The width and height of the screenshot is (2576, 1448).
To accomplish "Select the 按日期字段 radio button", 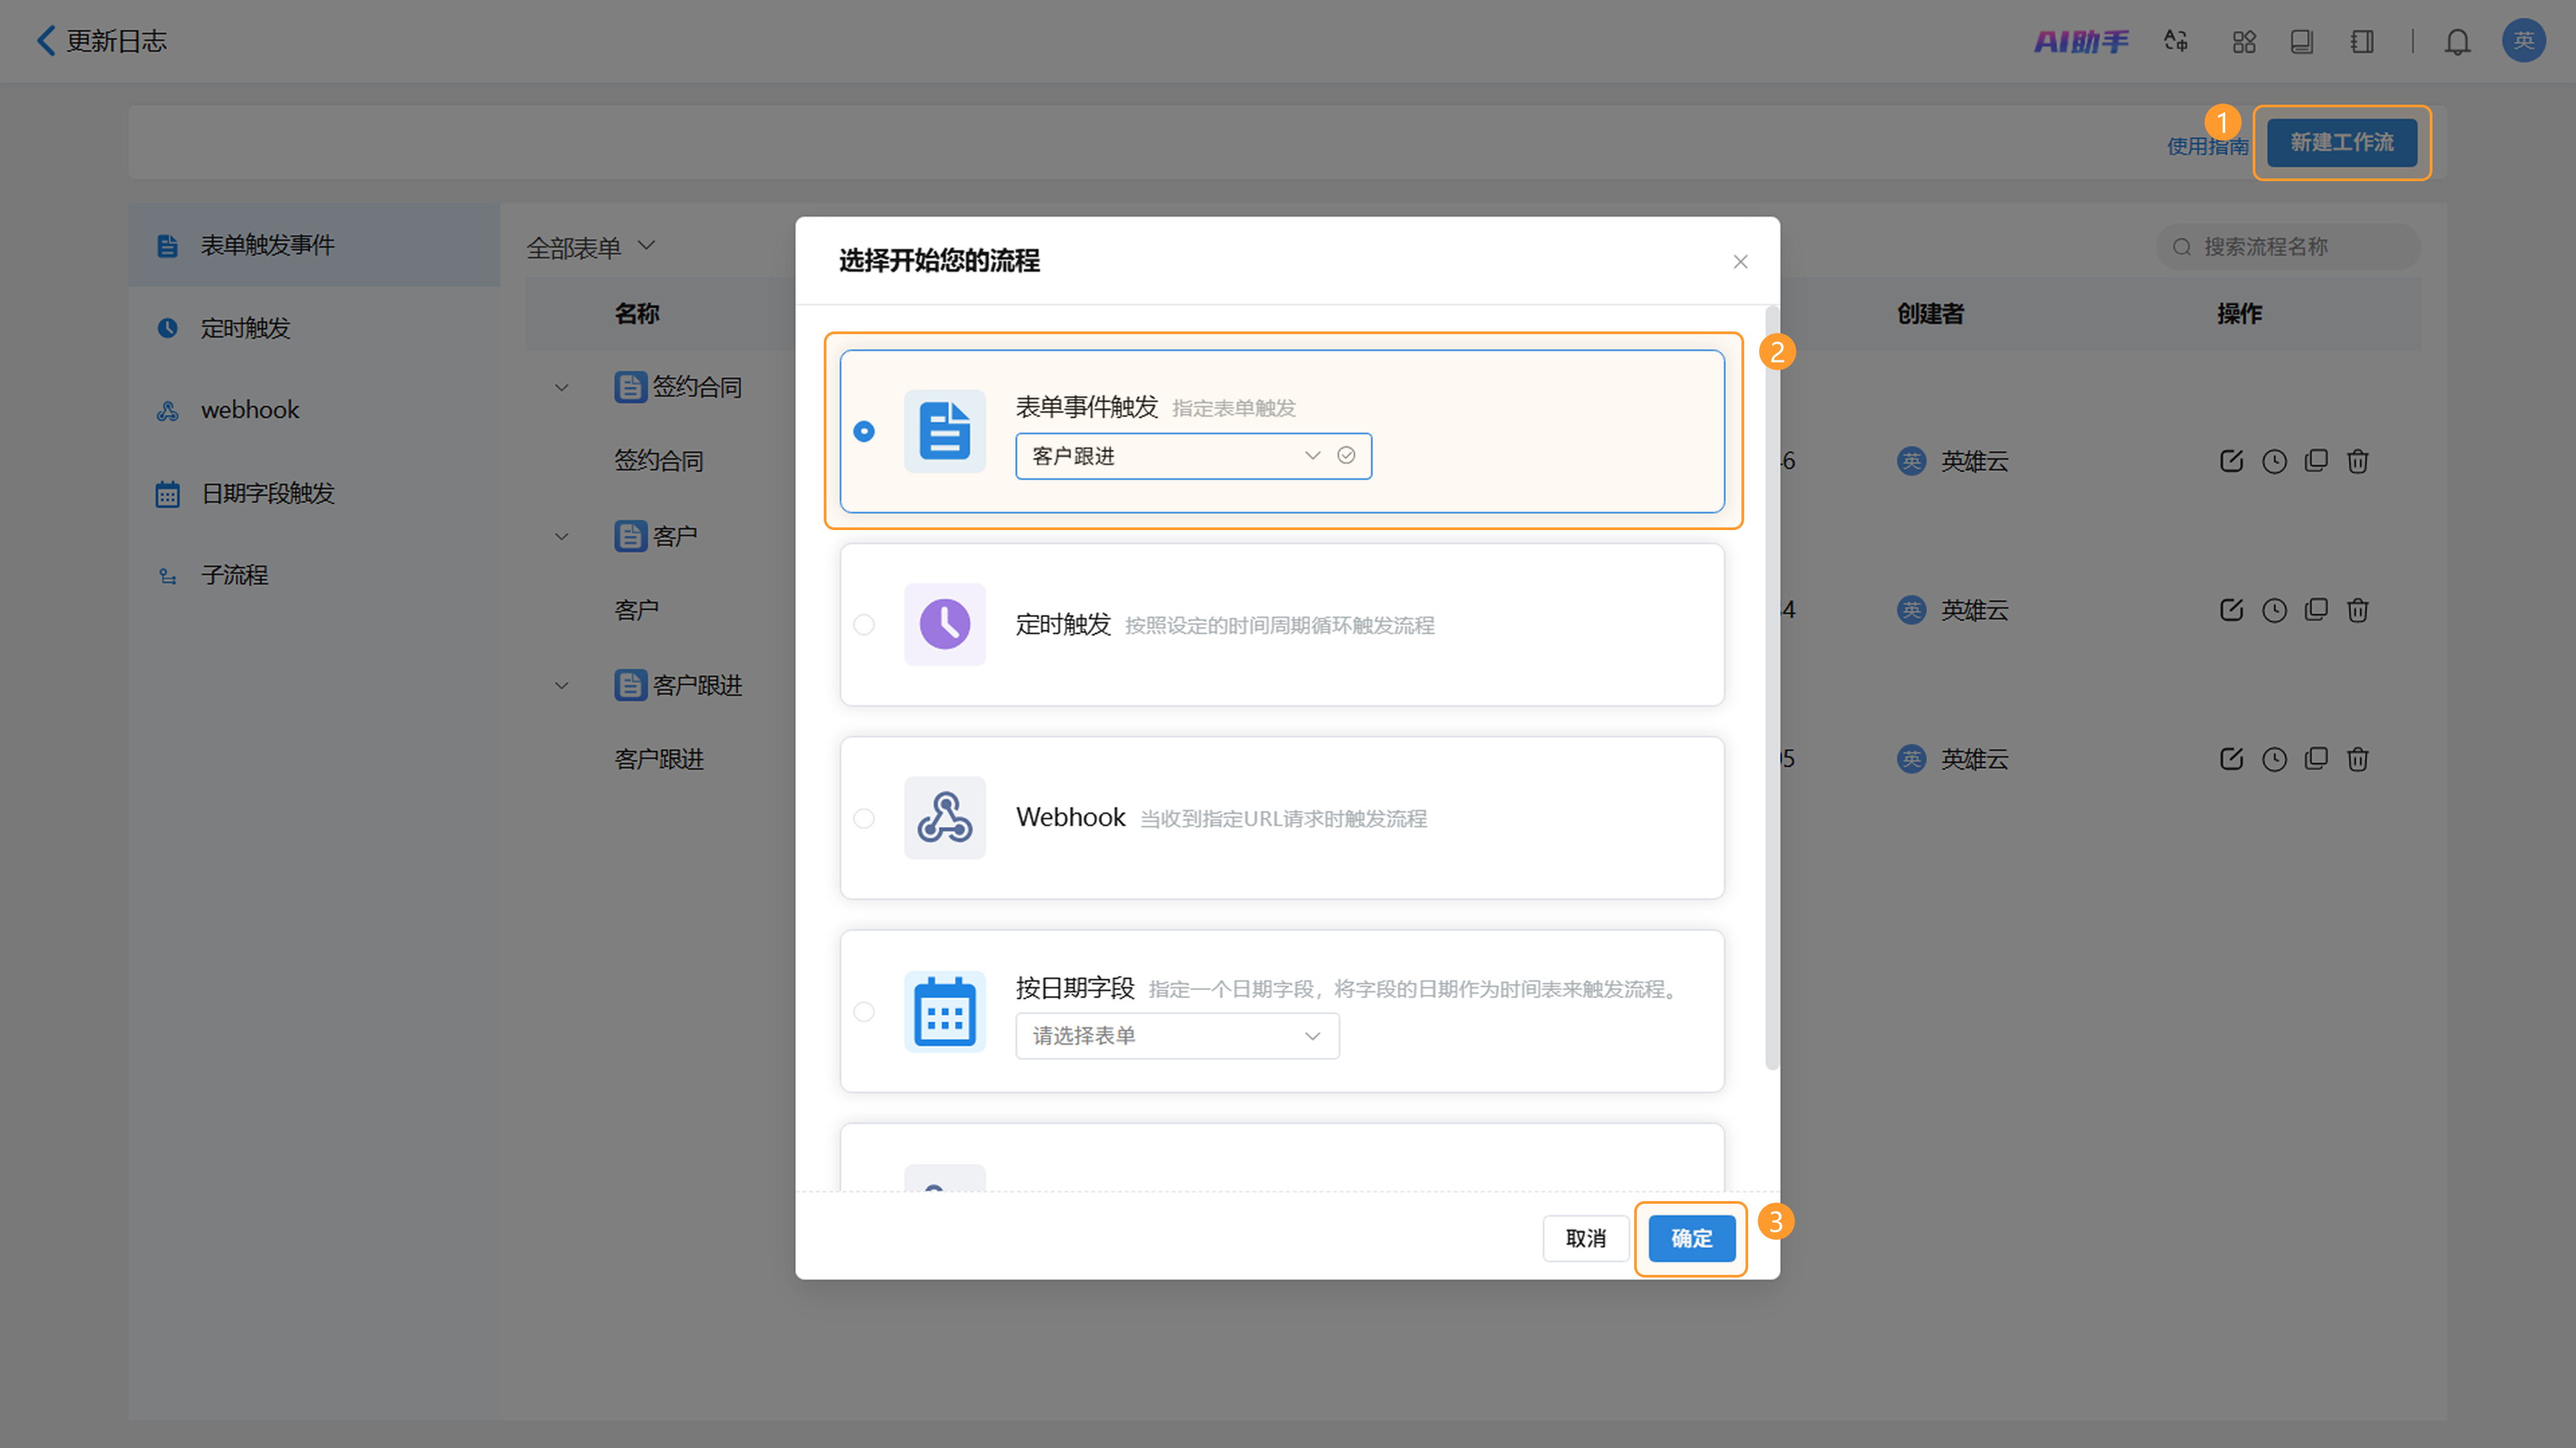I will (x=864, y=1011).
